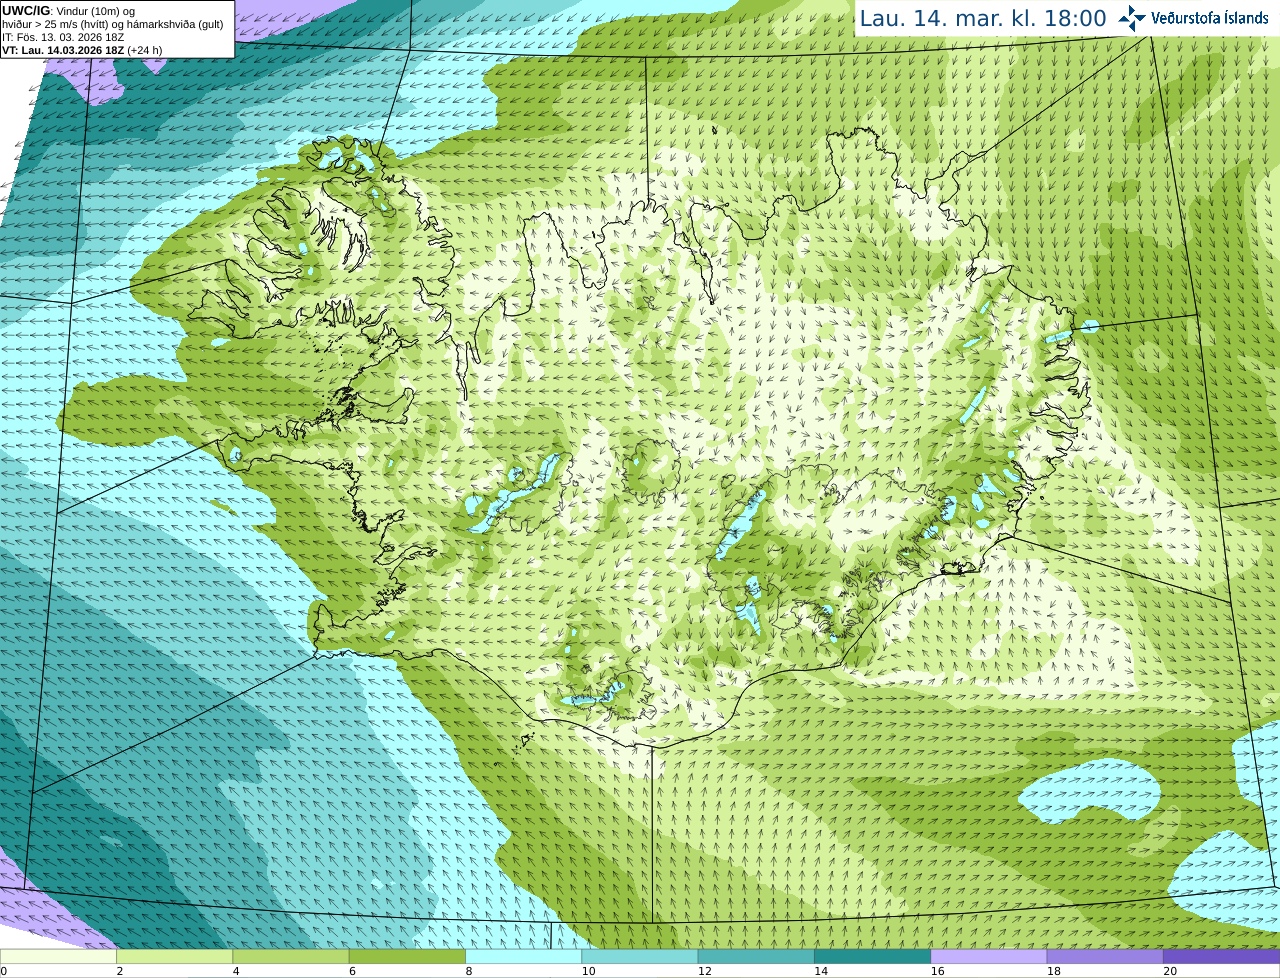Pick the 14–16 m/s dark teal swatch
1280x978 pixels.
[x=872, y=956]
